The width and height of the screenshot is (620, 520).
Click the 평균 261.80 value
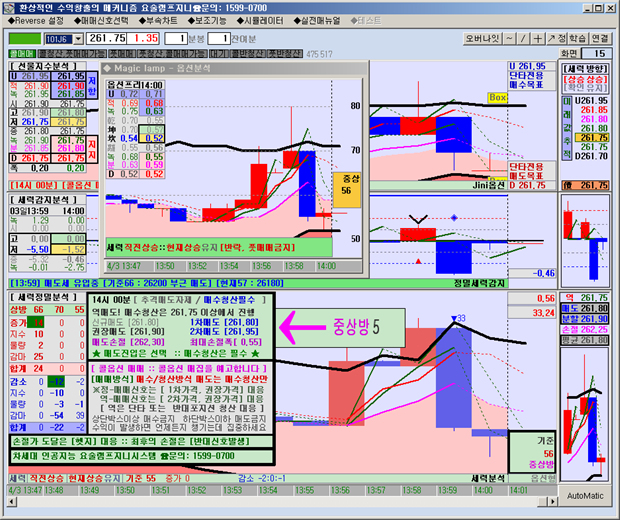pyautogui.click(x=584, y=340)
